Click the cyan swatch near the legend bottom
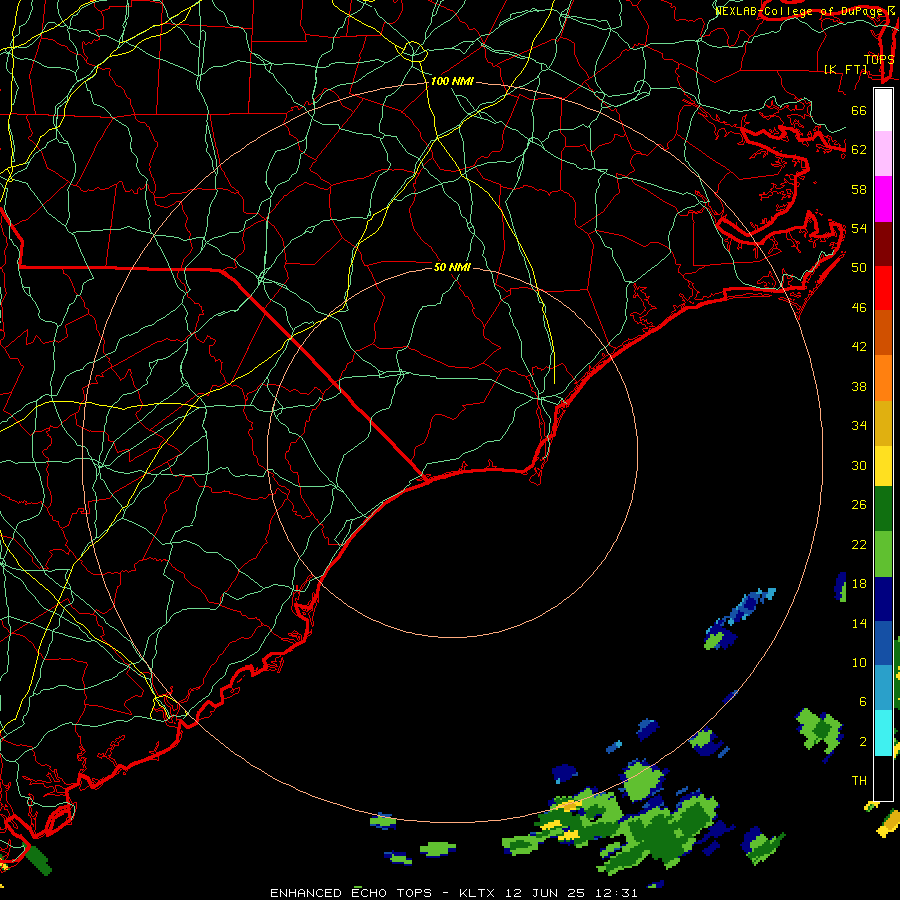Viewport: 900px width, 900px height. 883,733
